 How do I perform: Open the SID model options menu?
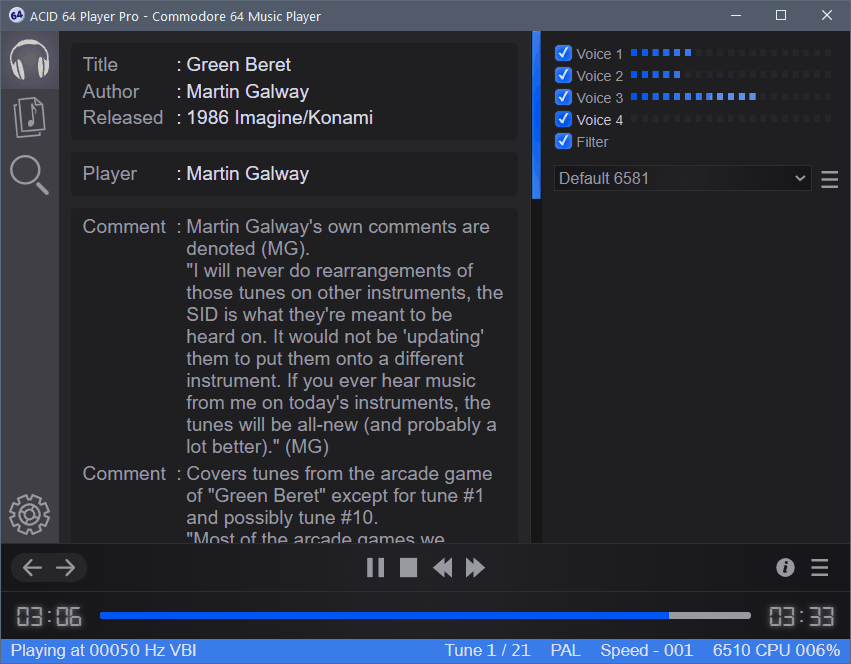[829, 179]
